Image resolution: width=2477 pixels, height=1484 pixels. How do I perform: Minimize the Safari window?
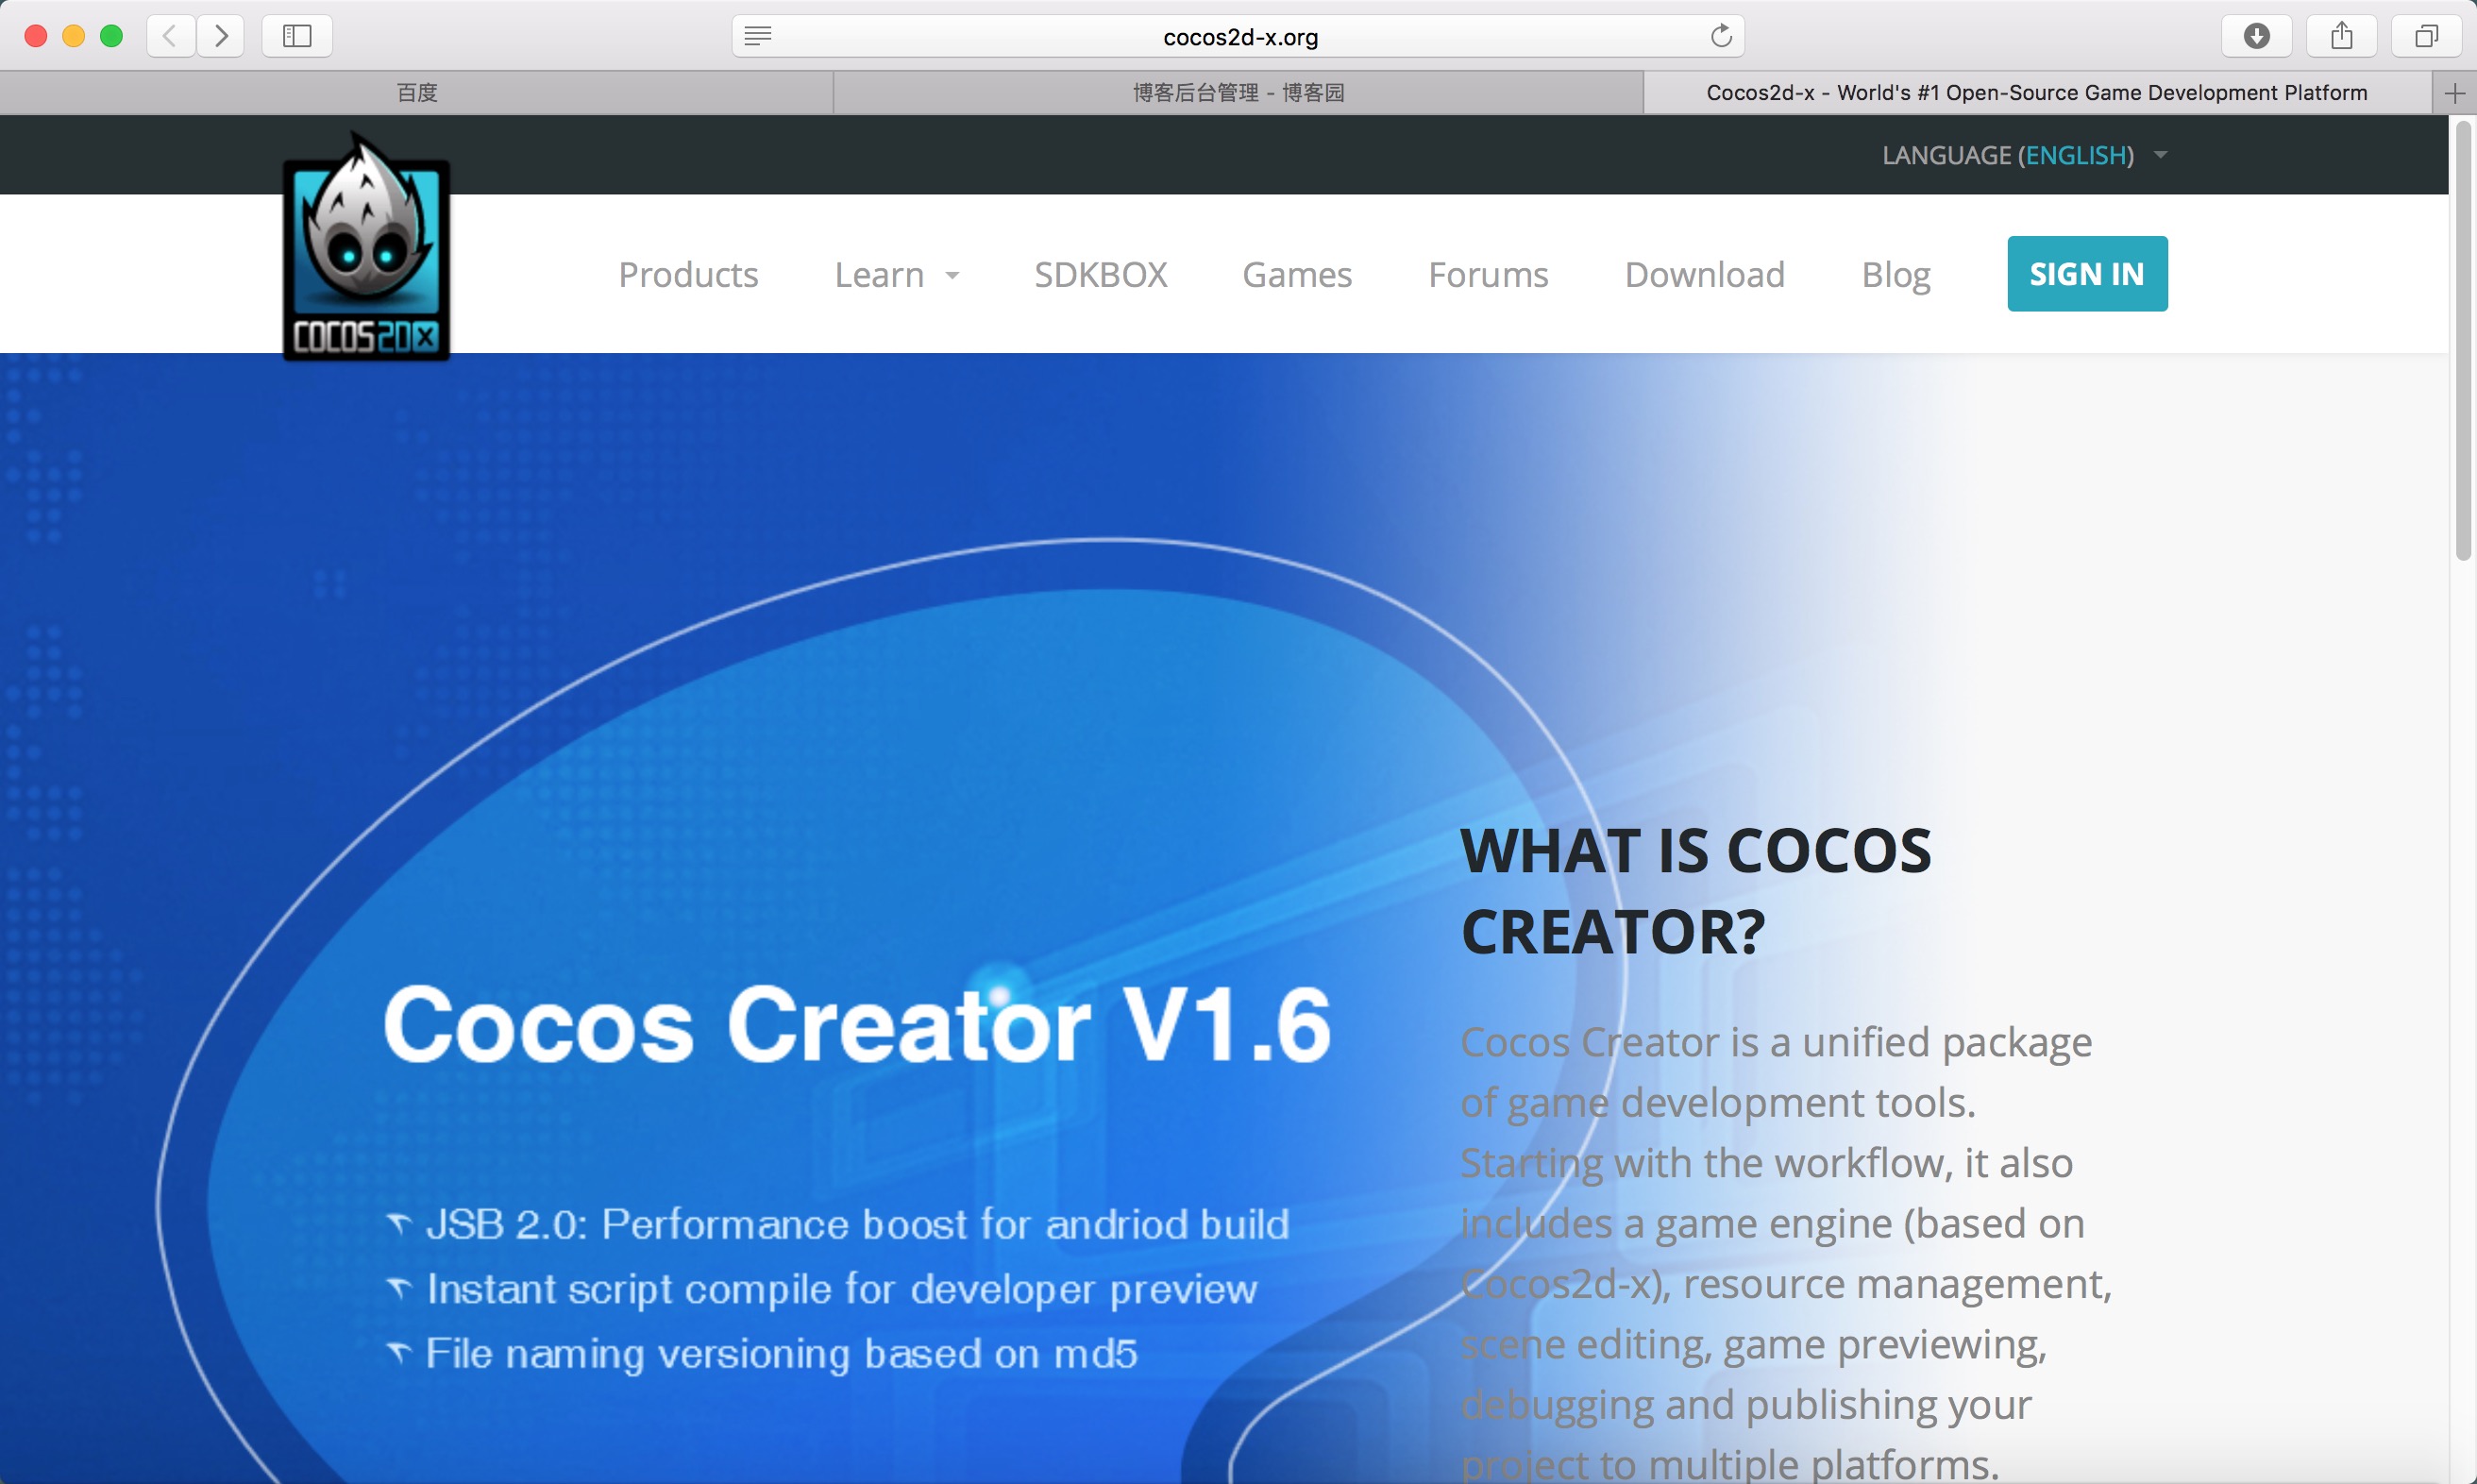pyautogui.click(x=74, y=36)
